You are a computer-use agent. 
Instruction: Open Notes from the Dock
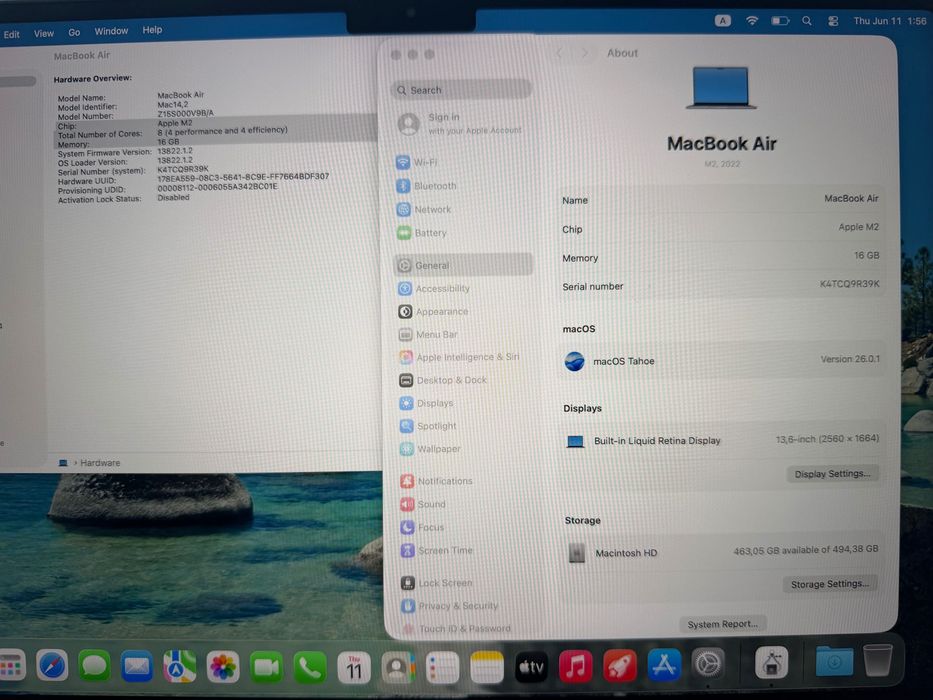[x=487, y=668]
